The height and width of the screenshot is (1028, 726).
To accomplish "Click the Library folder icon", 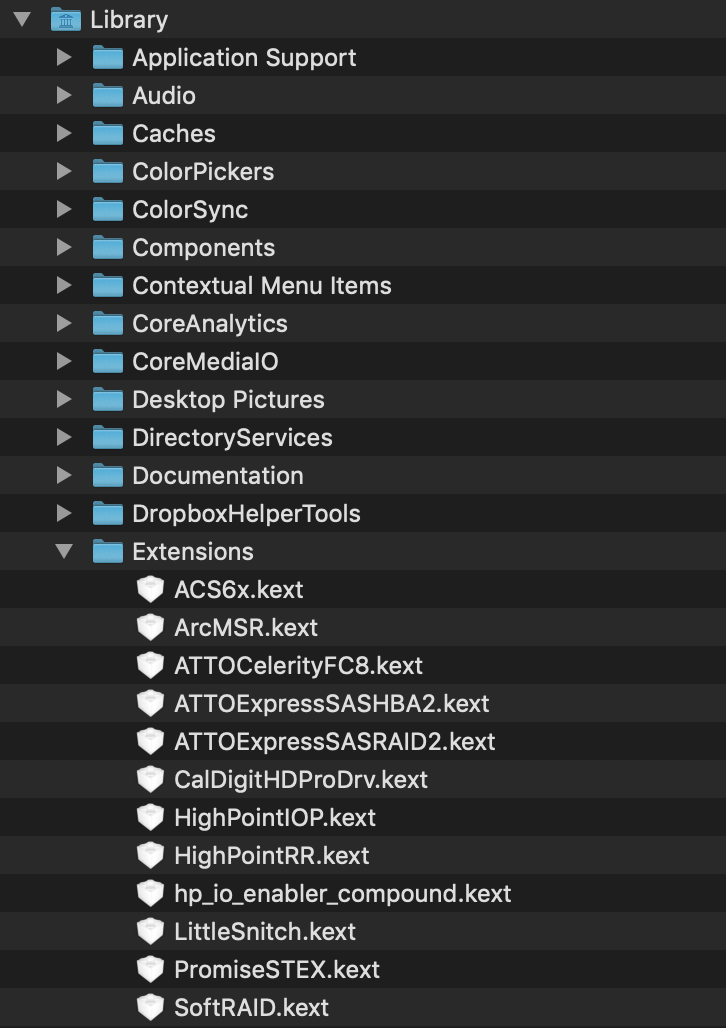I will pos(65,19).
